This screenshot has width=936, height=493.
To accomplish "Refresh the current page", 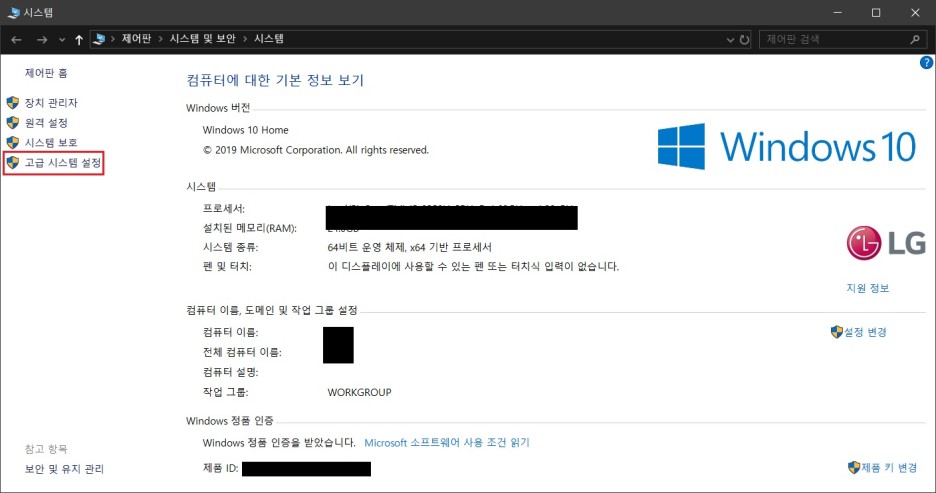I will click(x=744, y=40).
